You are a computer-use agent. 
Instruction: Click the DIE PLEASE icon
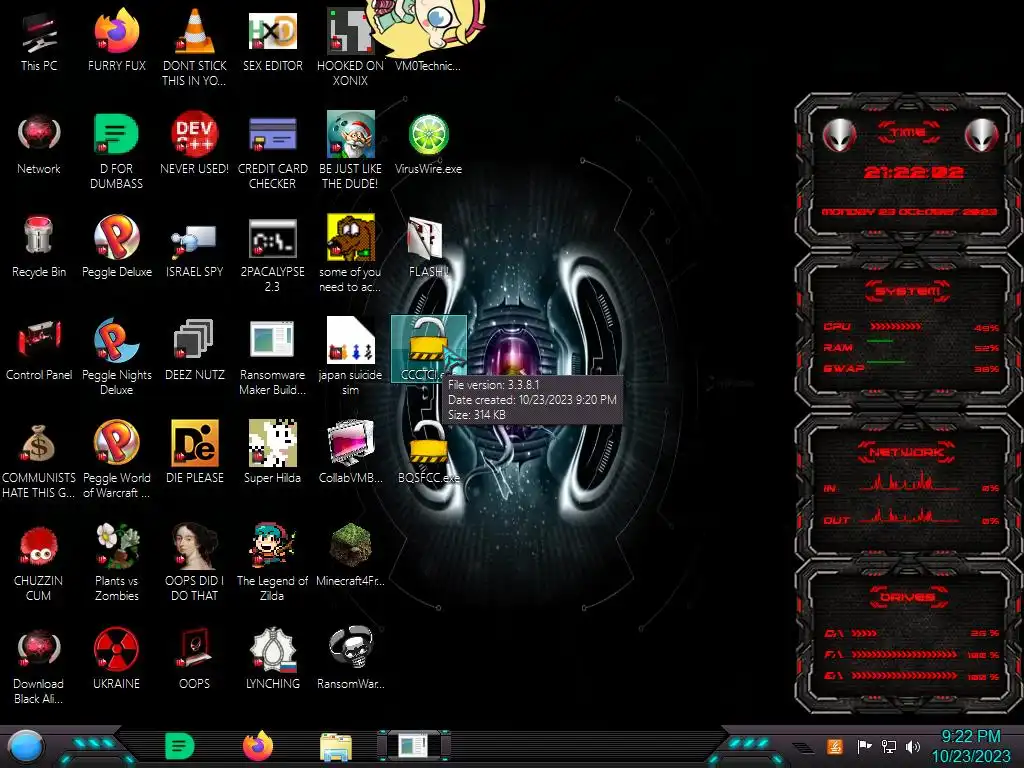(x=194, y=452)
